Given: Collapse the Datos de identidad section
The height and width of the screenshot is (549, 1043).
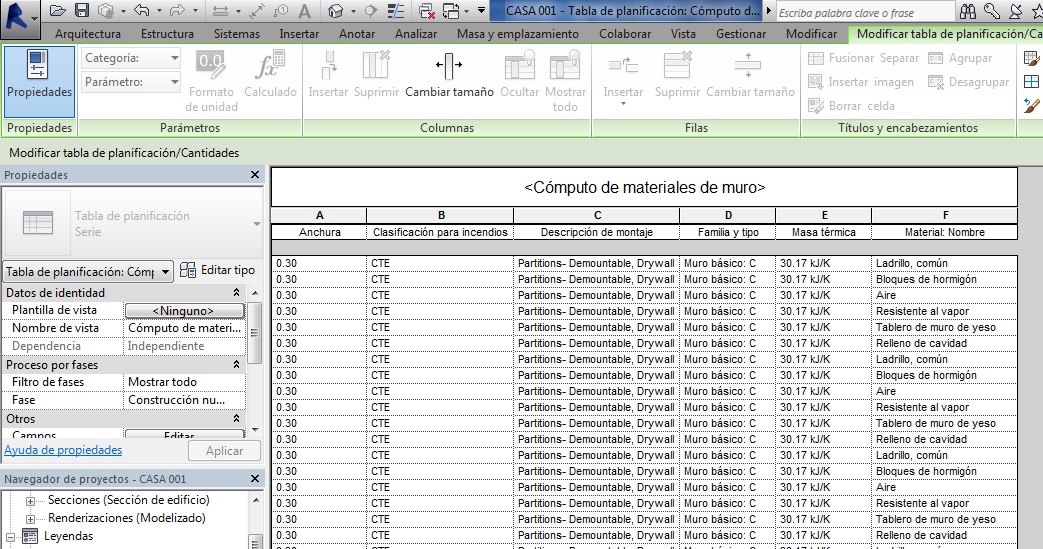Looking at the screenshot, I should (237, 293).
